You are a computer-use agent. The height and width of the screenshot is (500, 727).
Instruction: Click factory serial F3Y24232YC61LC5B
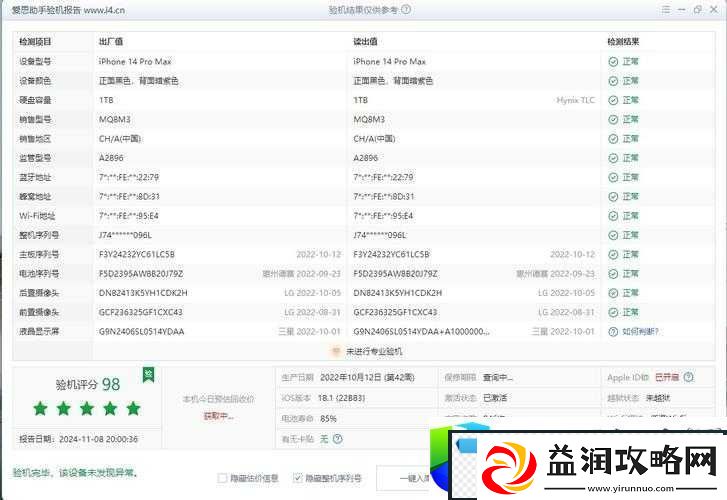point(137,255)
